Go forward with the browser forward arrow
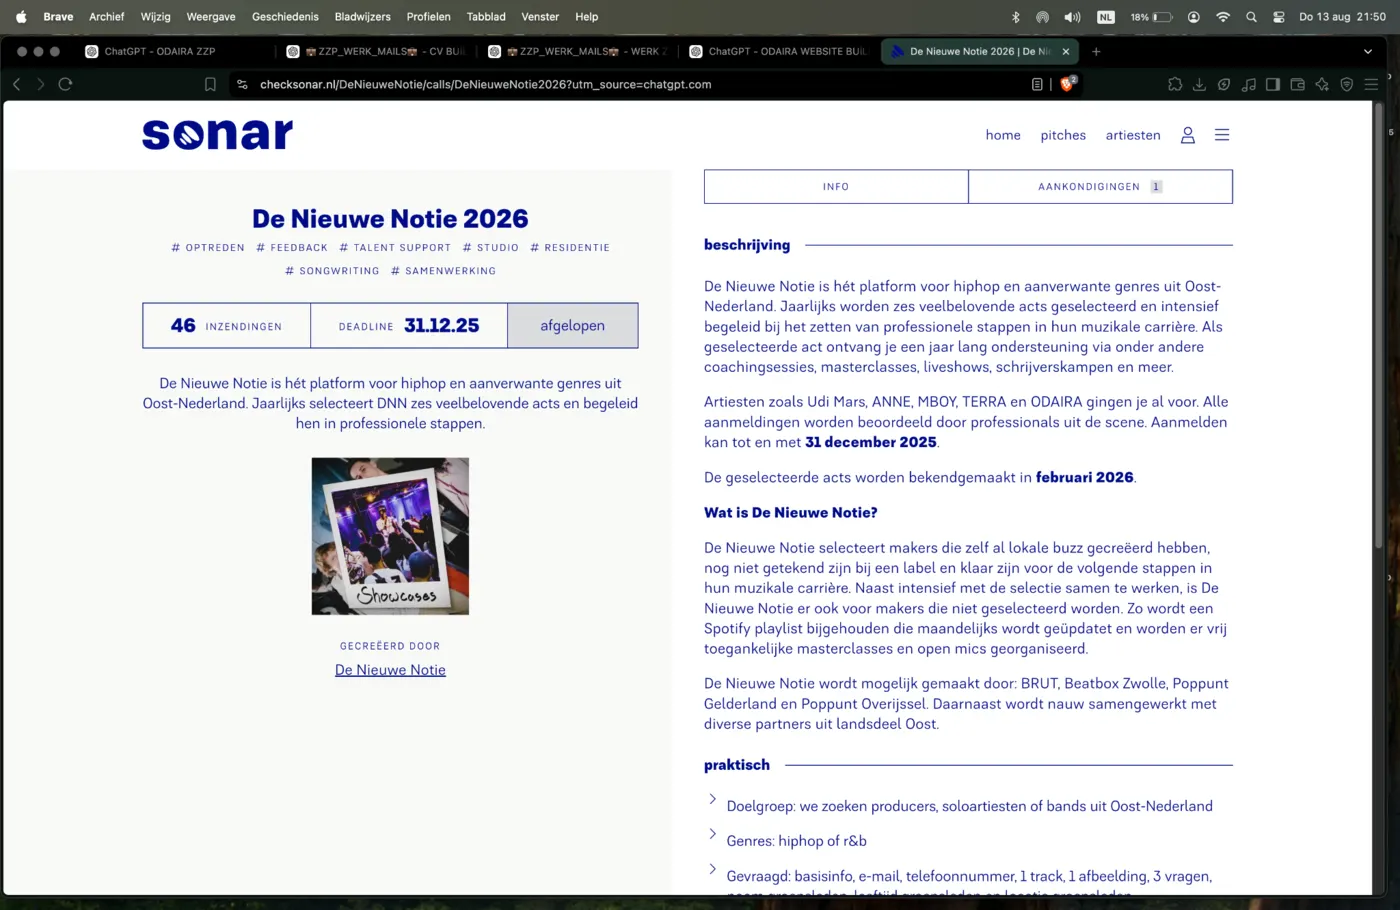The image size is (1400, 910). [41, 84]
